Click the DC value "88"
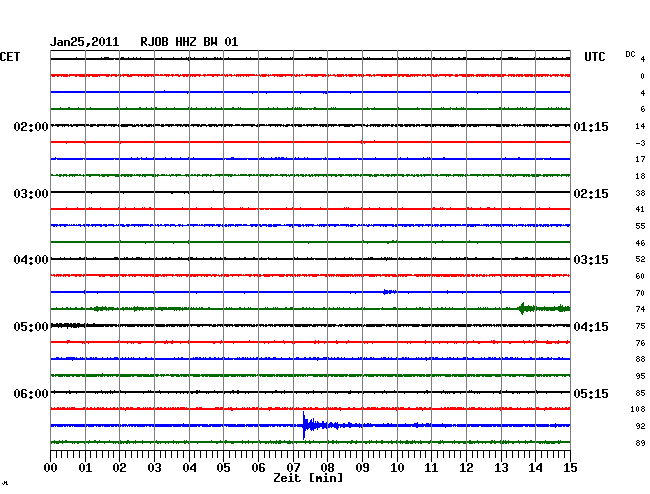650x494 pixels. pyautogui.click(x=640, y=359)
